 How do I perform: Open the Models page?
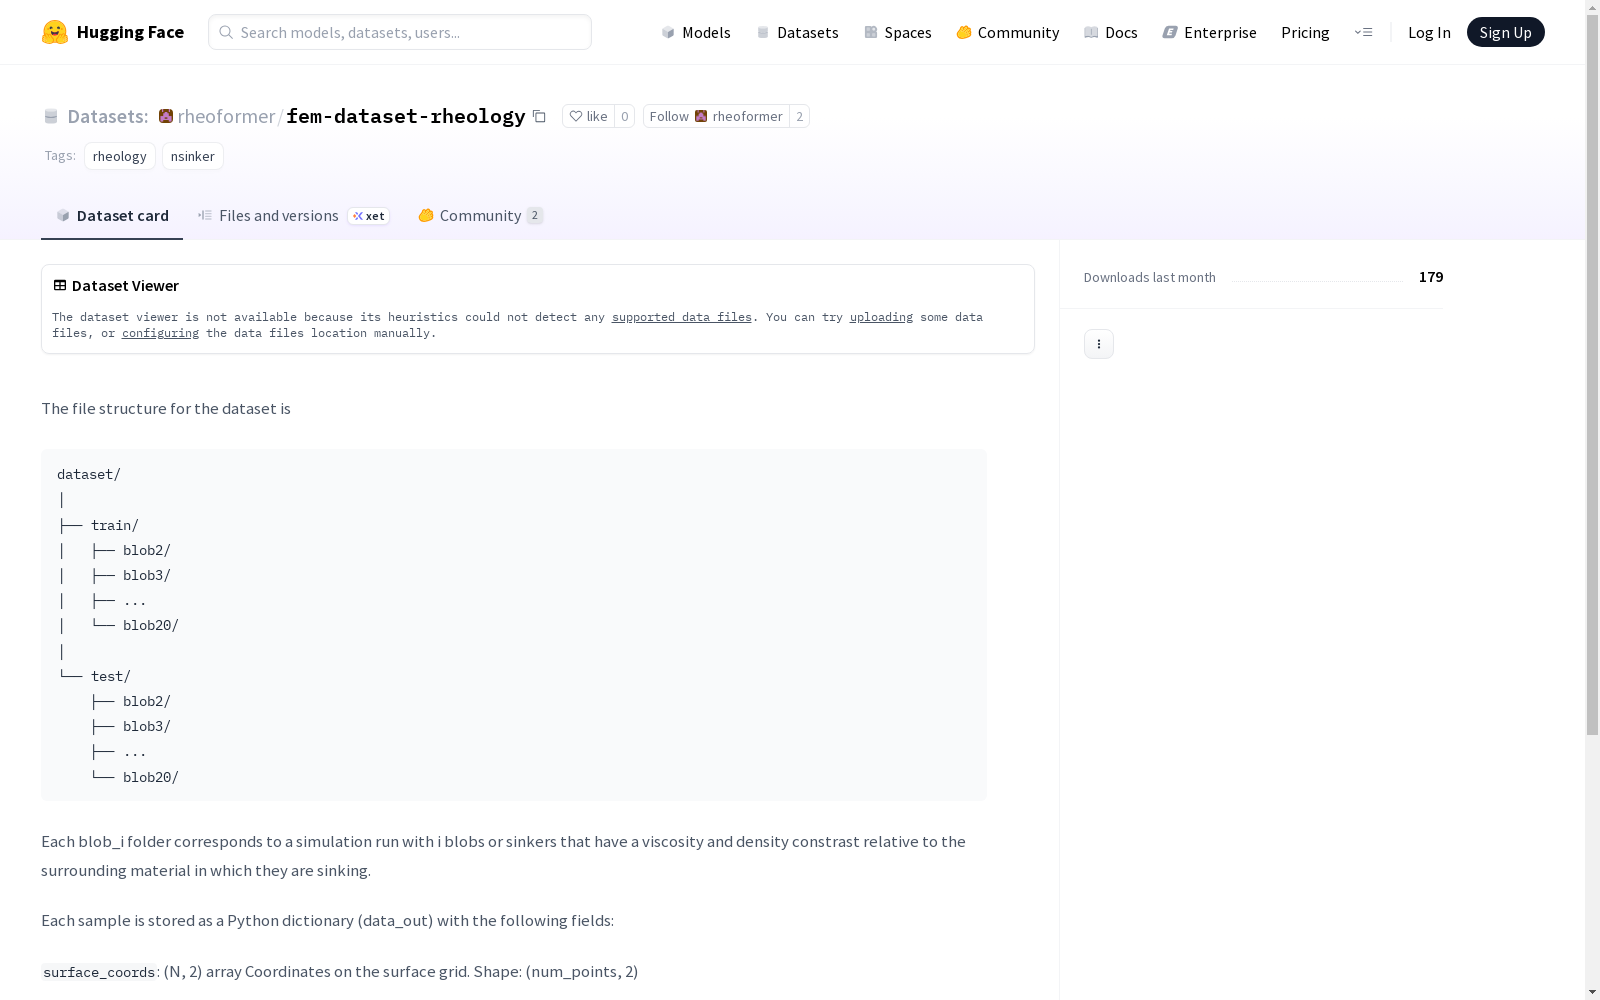click(x=696, y=32)
